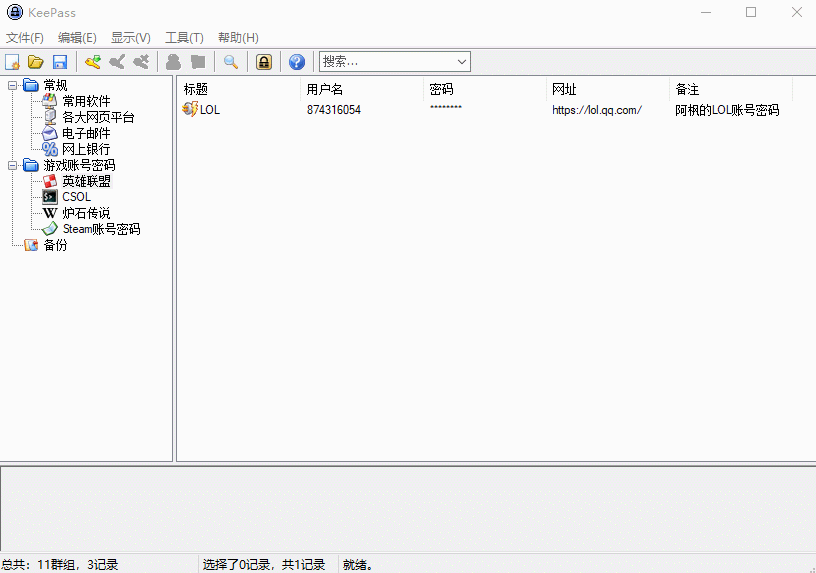Select the Steam账号密码 group

click(x=101, y=229)
